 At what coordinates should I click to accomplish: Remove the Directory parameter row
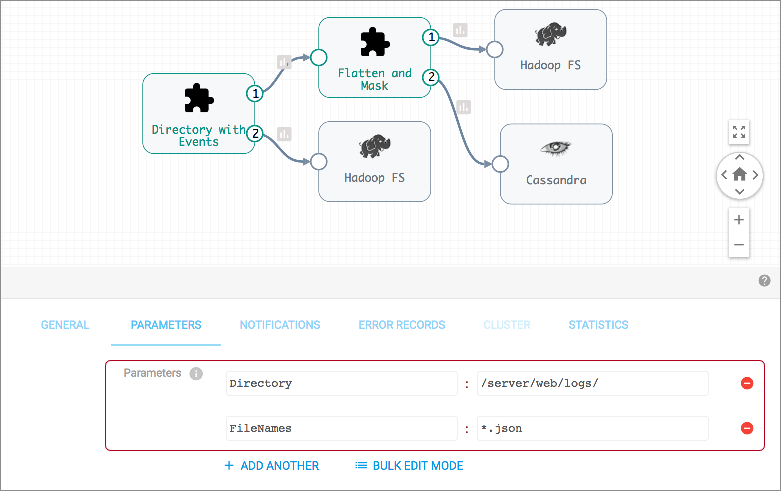746,383
